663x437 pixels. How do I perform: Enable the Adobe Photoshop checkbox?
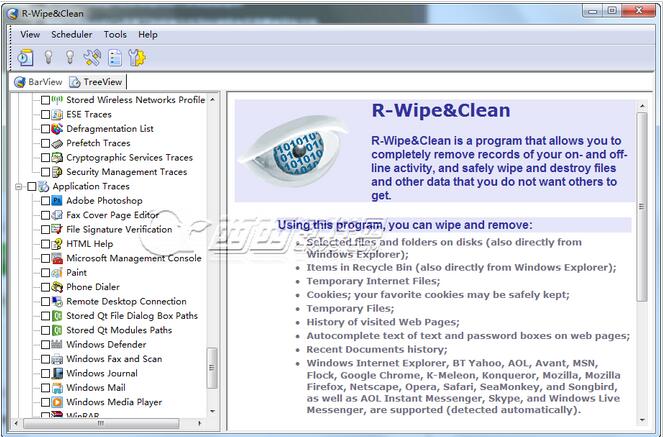[45, 201]
